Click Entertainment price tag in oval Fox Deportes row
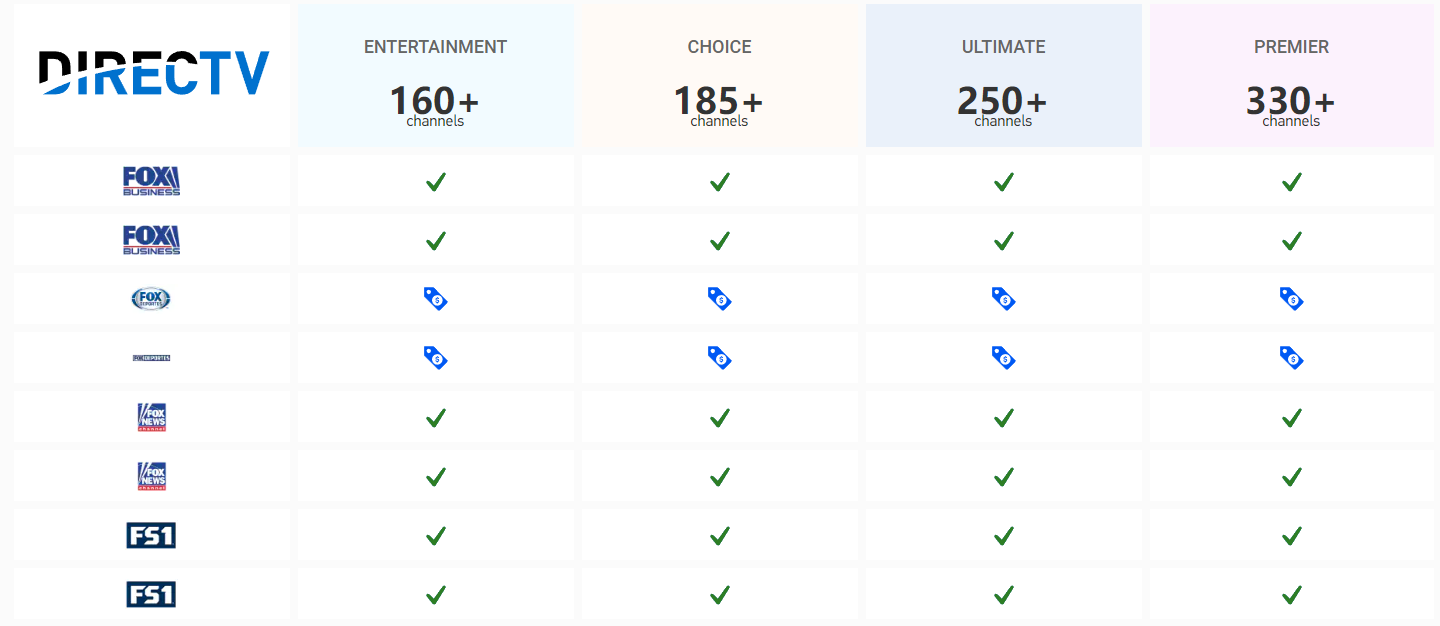The width and height of the screenshot is (1440, 626). coord(435,298)
